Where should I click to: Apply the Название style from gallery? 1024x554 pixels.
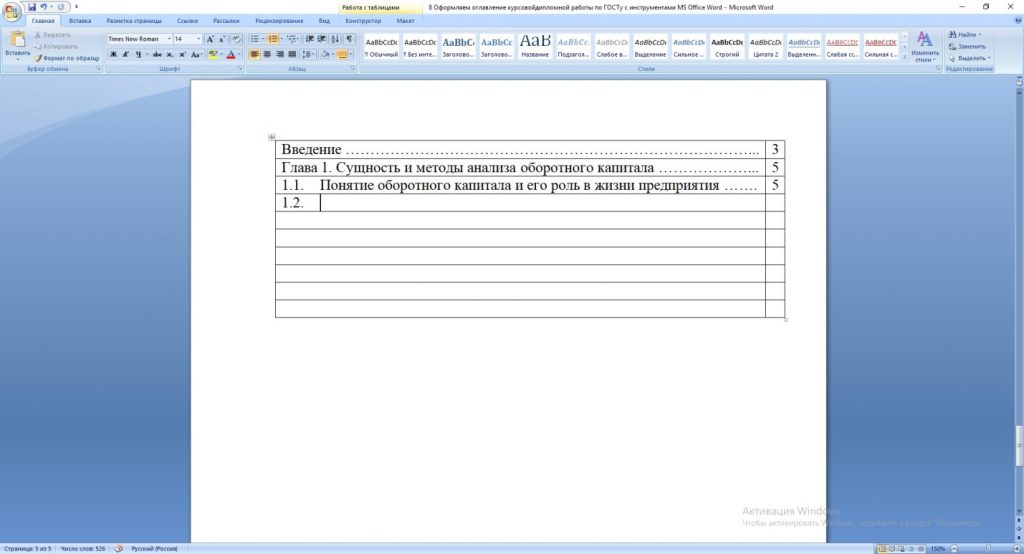coord(535,46)
